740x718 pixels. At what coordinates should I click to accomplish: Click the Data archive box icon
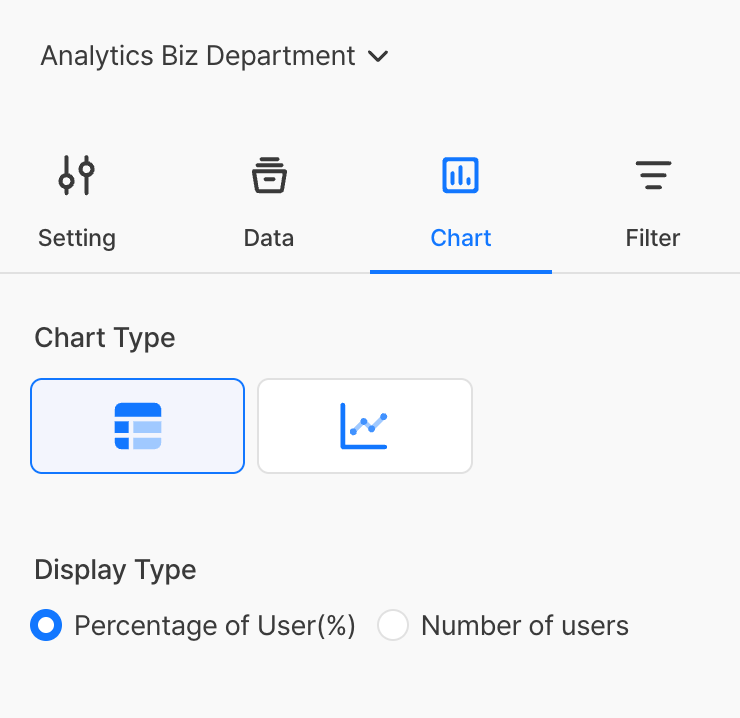269,176
